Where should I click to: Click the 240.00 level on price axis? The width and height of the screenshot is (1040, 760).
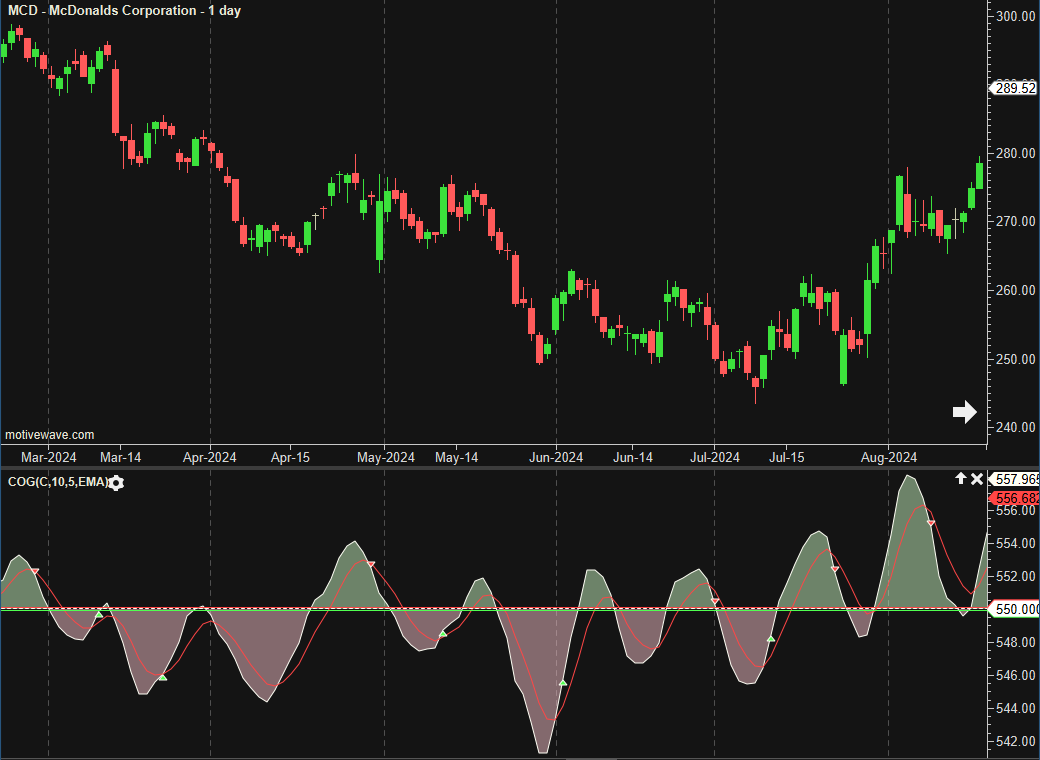(1015, 428)
